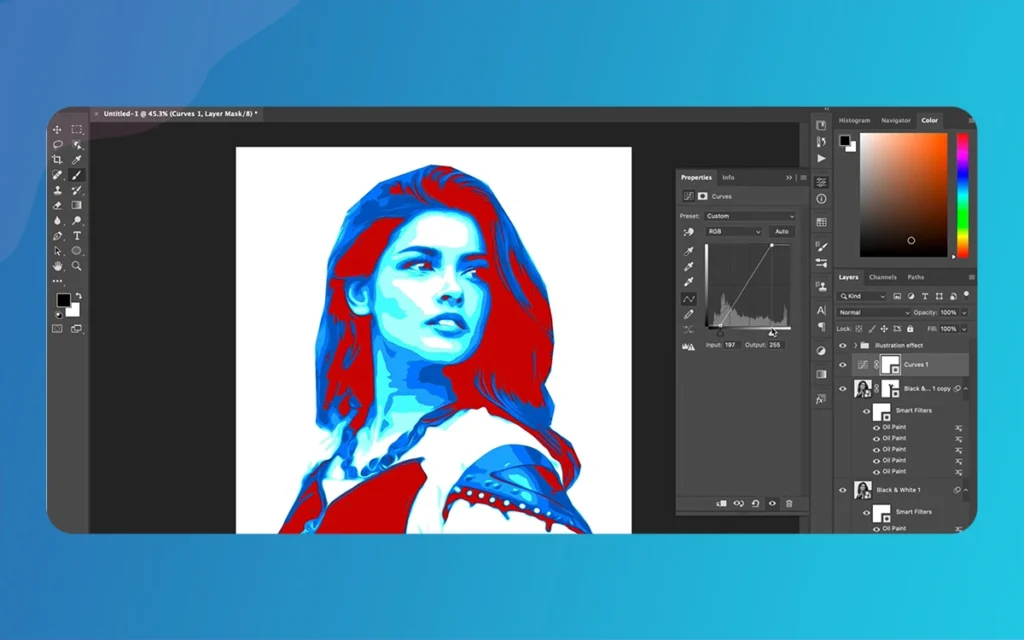The height and width of the screenshot is (640, 1024).
Task: Switch to the Channels tab
Action: [882, 277]
